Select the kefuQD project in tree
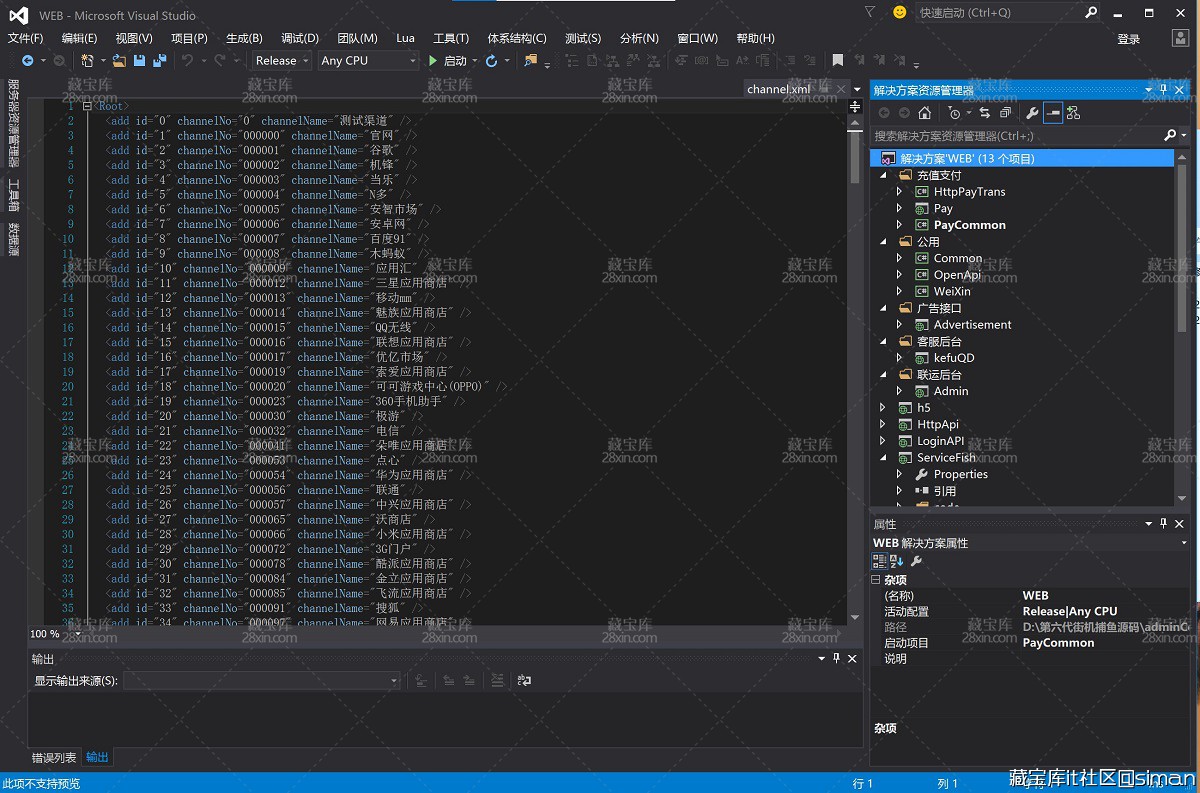The height and width of the screenshot is (793, 1200). (x=954, y=358)
